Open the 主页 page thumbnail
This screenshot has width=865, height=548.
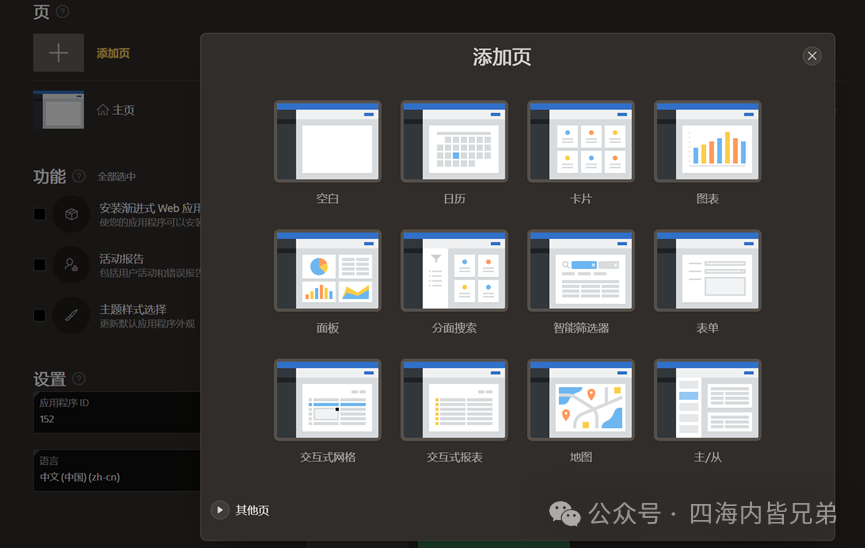pos(58,110)
